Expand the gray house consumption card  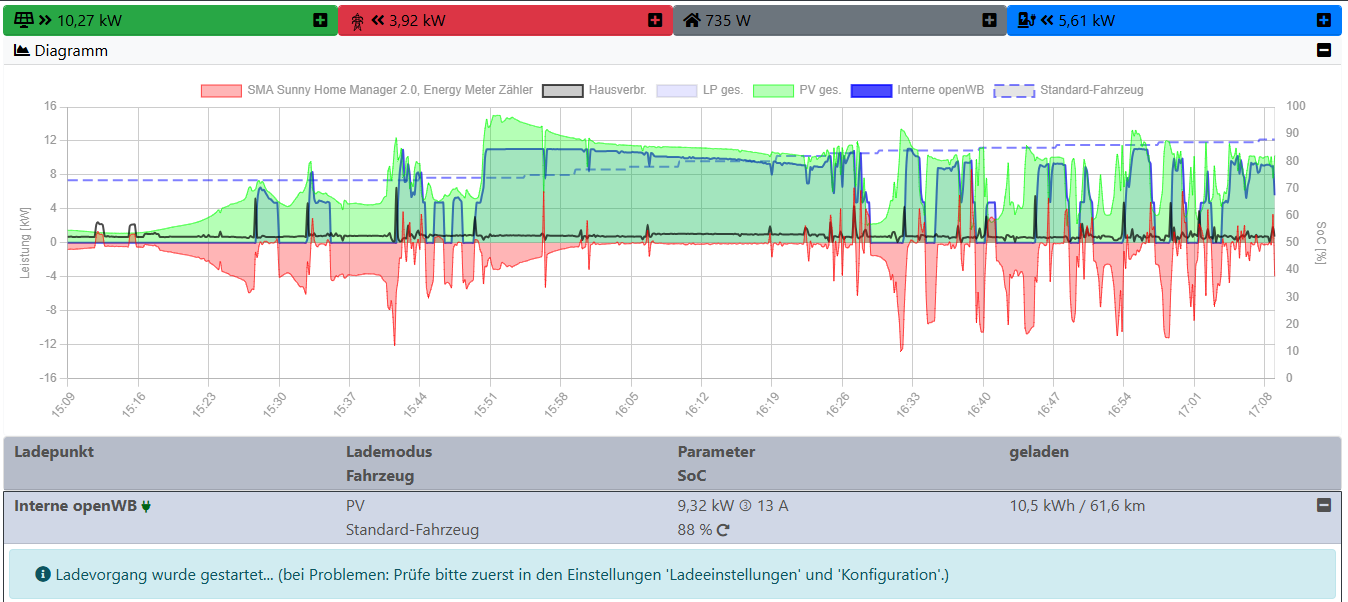(x=989, y=20)
